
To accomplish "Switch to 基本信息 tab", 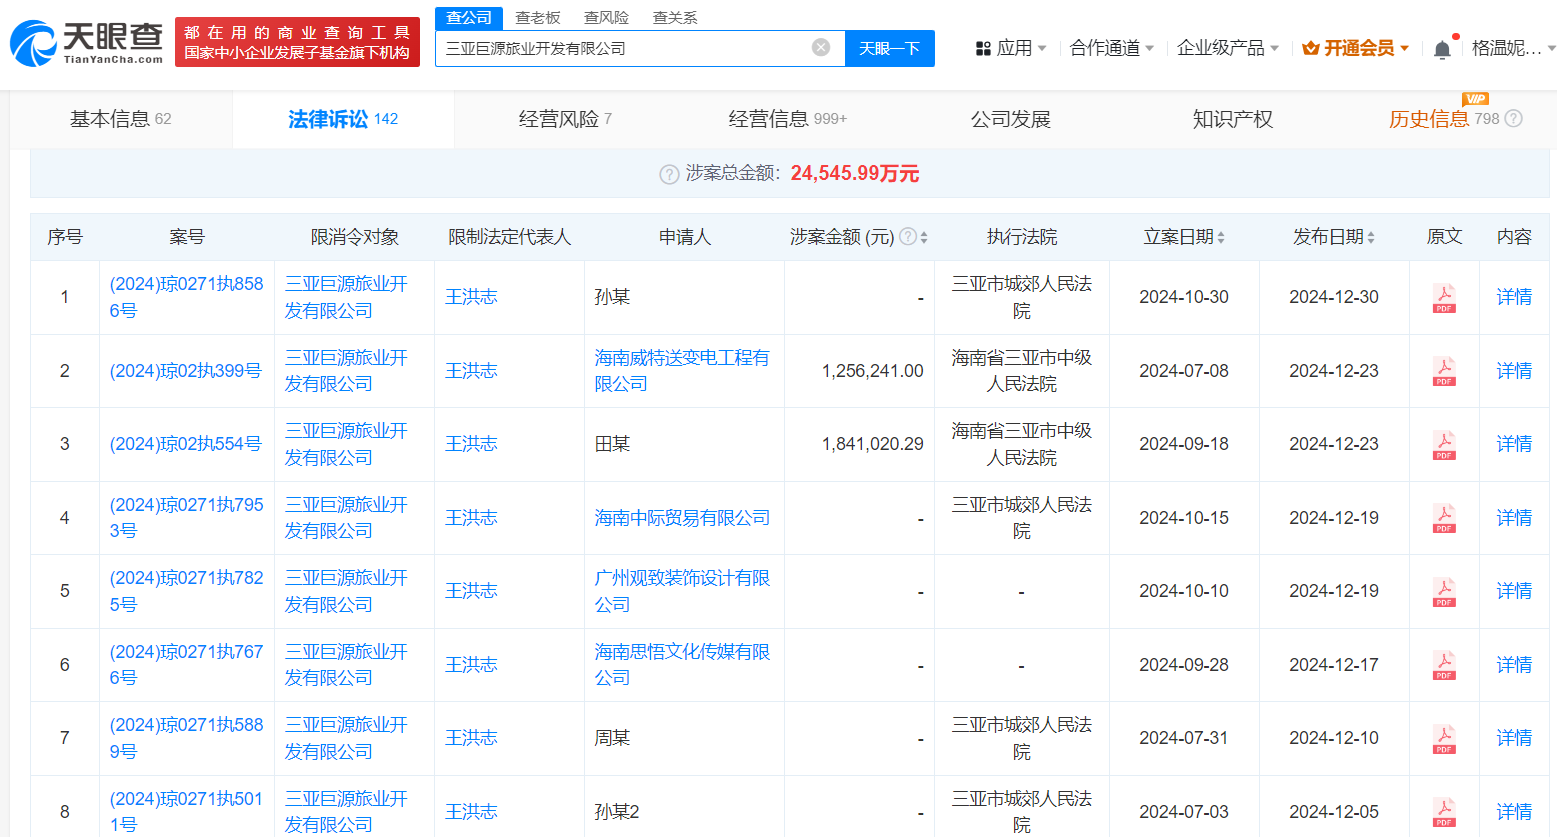I will (121, 119).
